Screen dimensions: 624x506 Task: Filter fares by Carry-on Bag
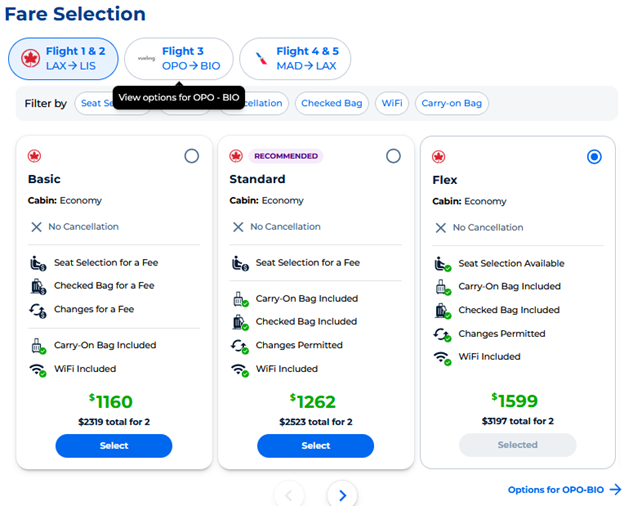[x=452, y=104]
